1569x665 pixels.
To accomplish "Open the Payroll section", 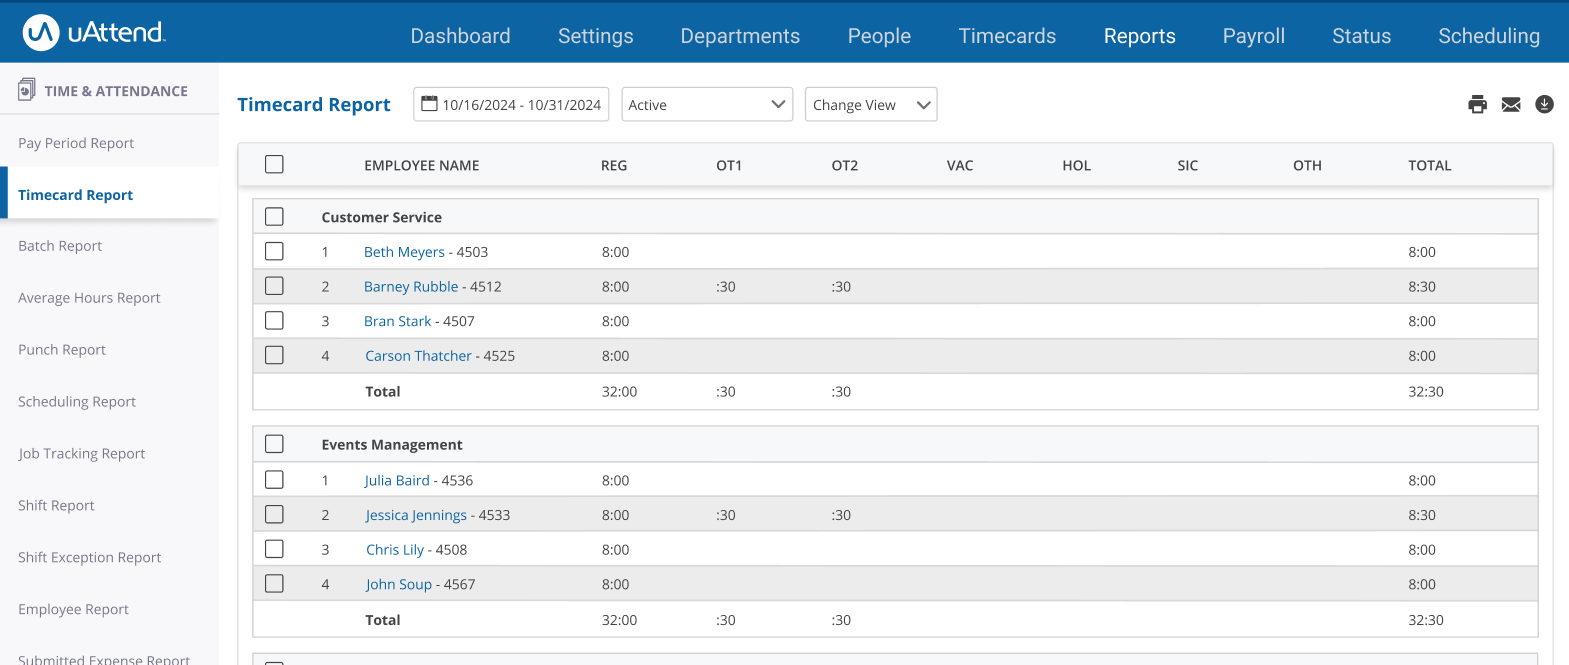I will 1253,36.
